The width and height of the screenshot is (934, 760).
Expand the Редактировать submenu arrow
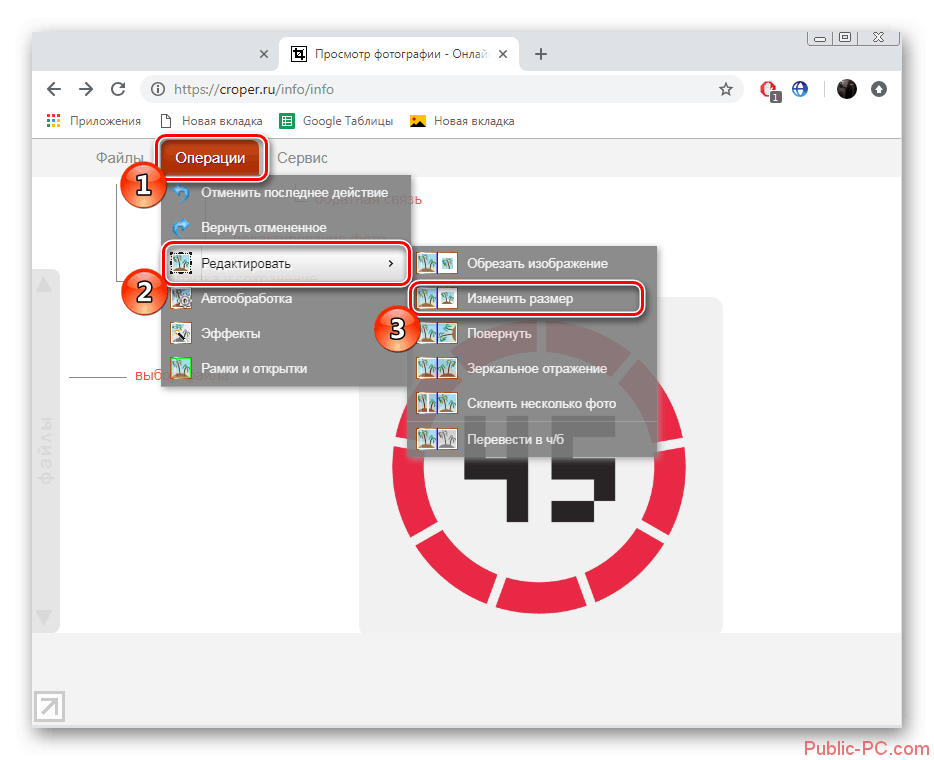coord(390,263)
